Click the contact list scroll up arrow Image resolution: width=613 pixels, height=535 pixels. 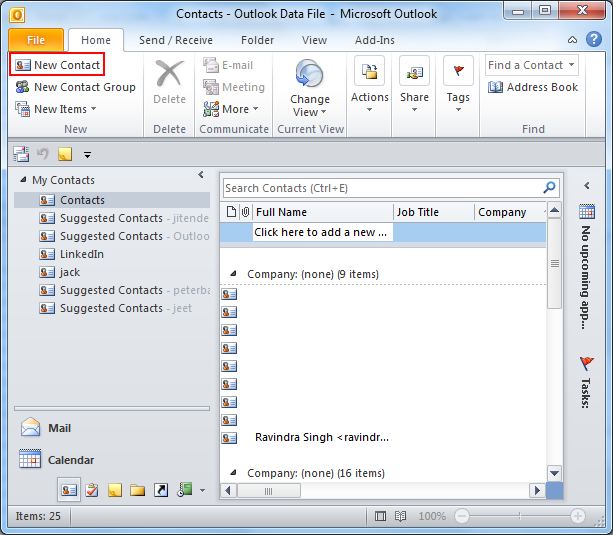click(554, 210)
